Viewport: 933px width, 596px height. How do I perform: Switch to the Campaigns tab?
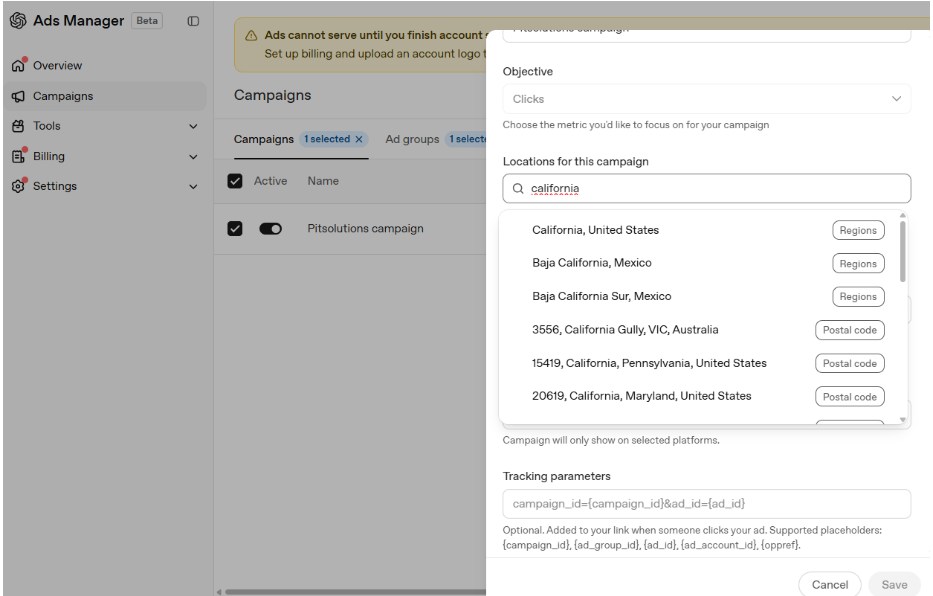264,139
